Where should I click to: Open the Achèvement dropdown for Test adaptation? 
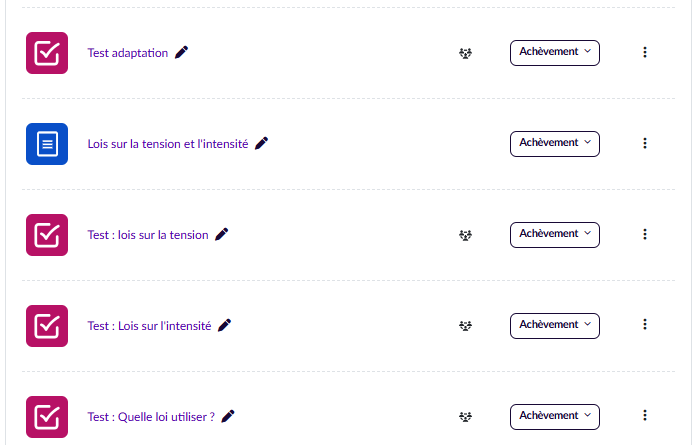(x=555, y=52)
